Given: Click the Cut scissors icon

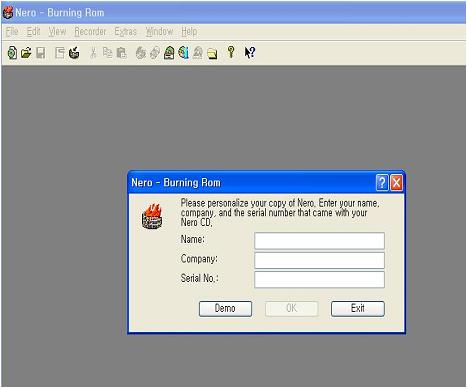Looking at the screenshot, I should click(x=93, y=53).
